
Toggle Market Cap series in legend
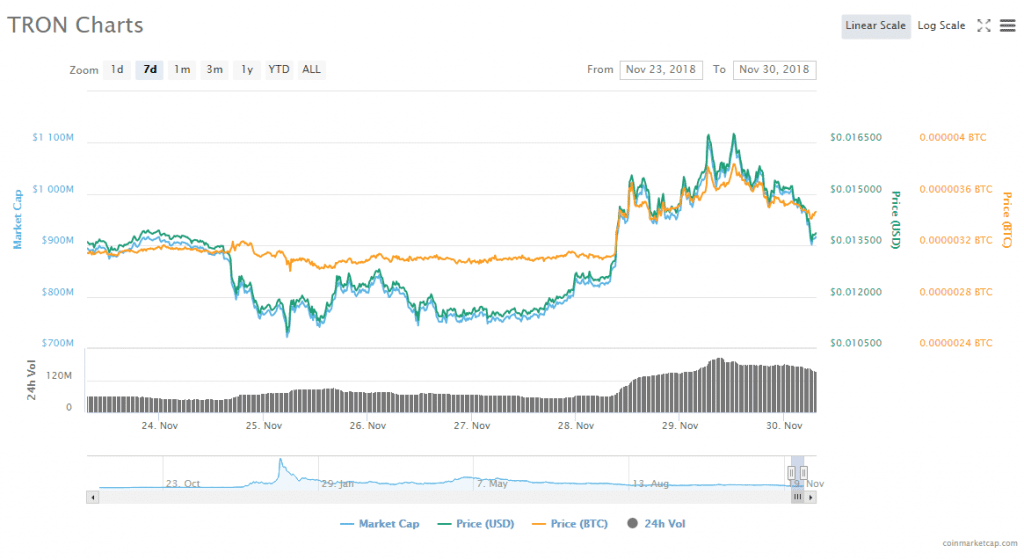[380, 524]
